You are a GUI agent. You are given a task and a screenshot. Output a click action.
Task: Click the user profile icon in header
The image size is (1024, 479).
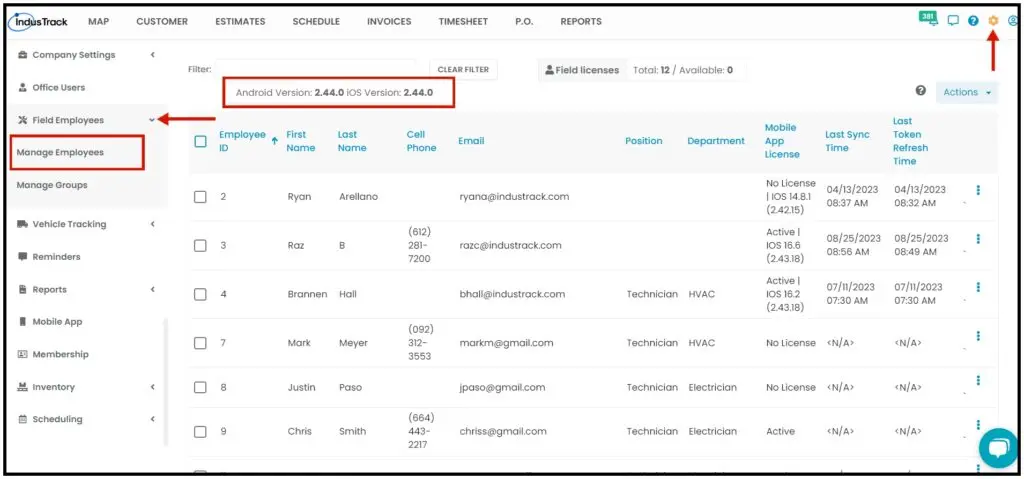[x=1014, y=21]
